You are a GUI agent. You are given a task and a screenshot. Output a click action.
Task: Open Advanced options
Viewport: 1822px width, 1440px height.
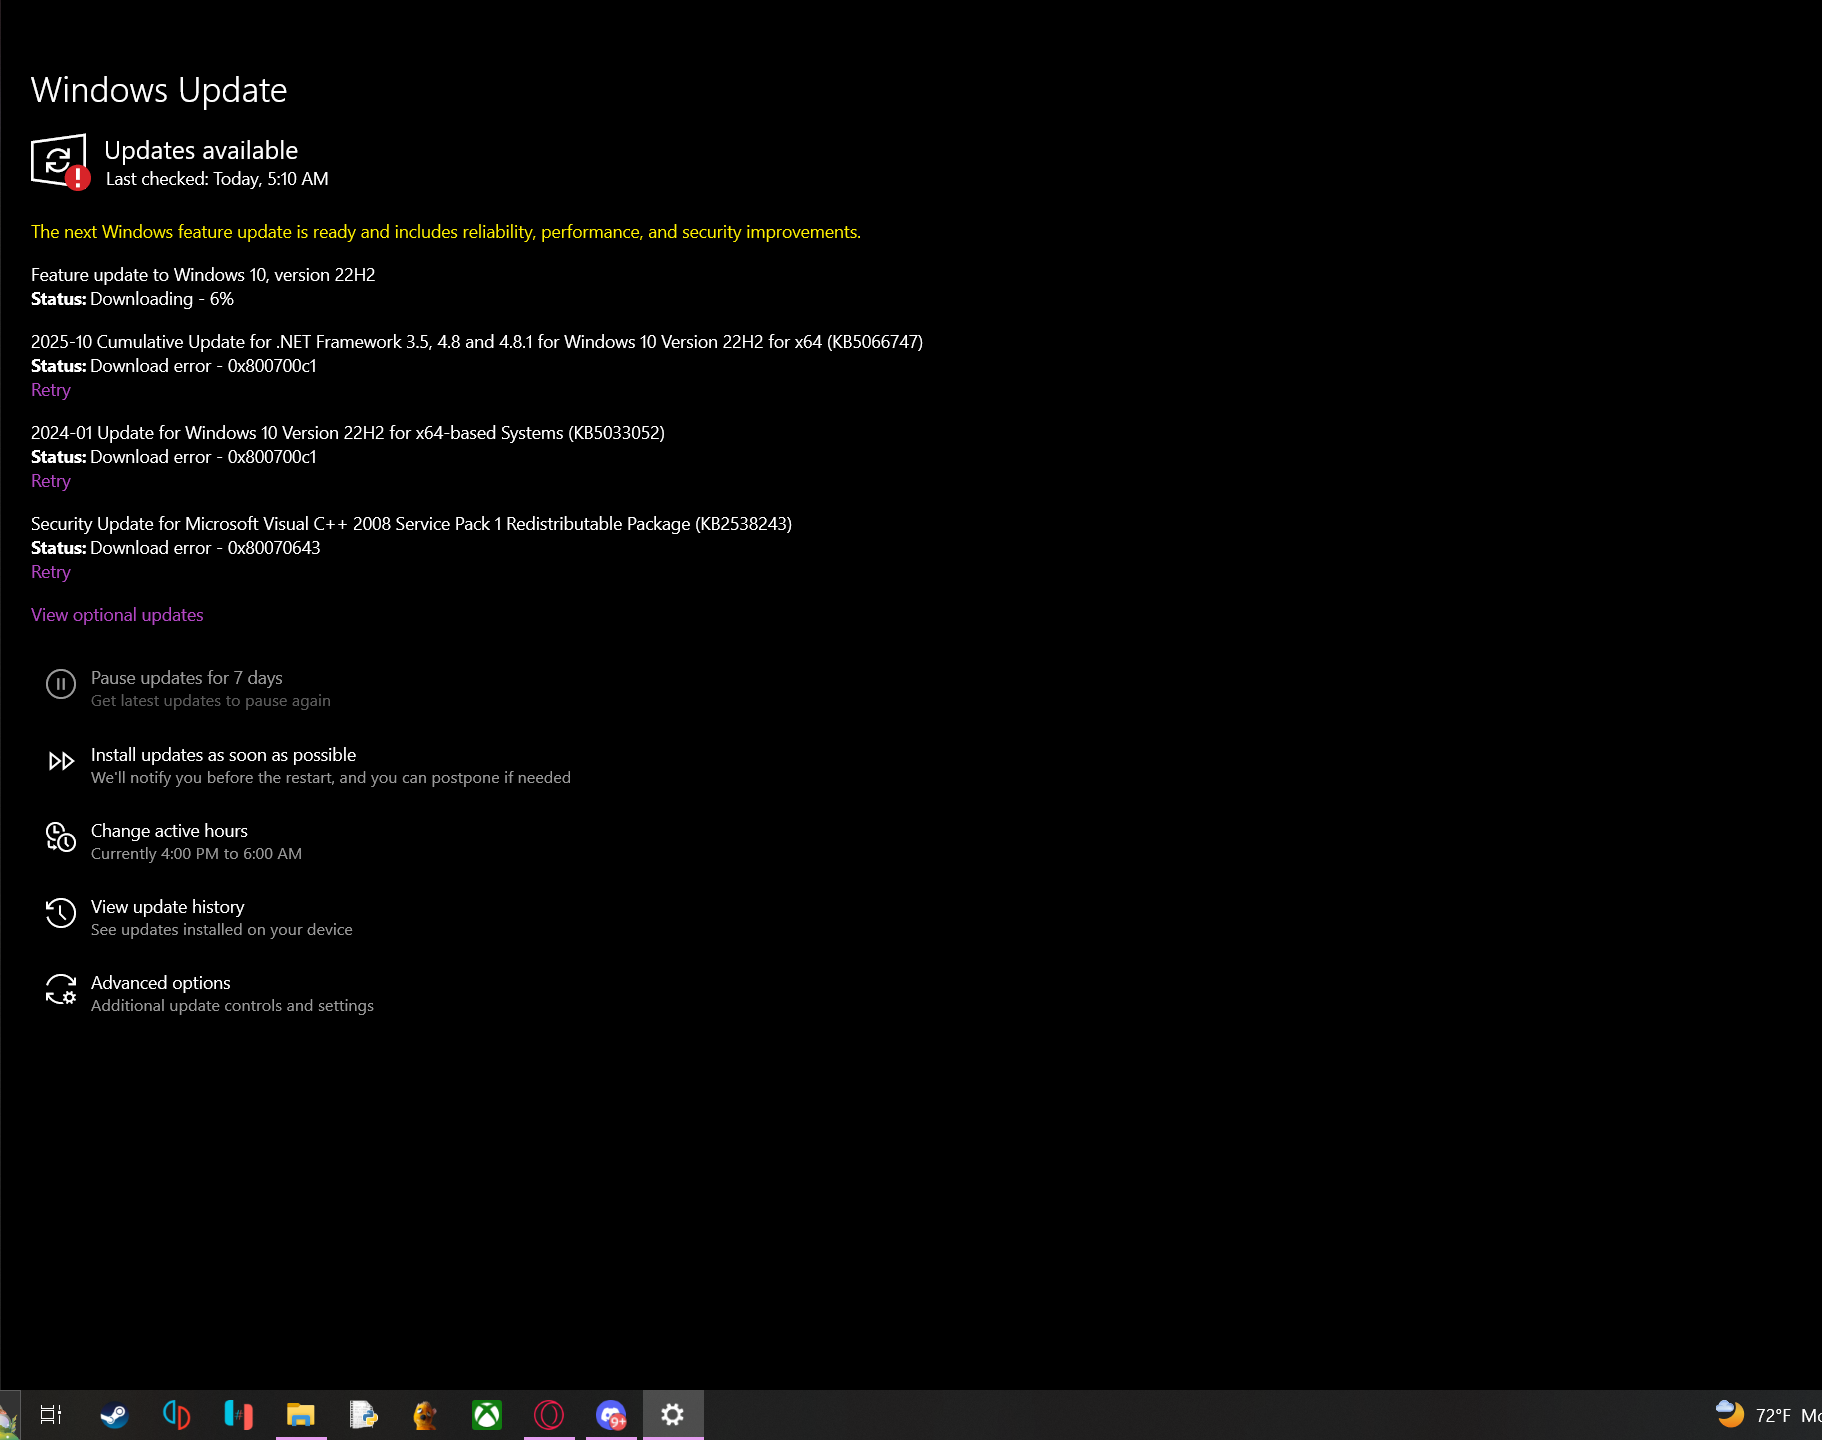(160, 983)
